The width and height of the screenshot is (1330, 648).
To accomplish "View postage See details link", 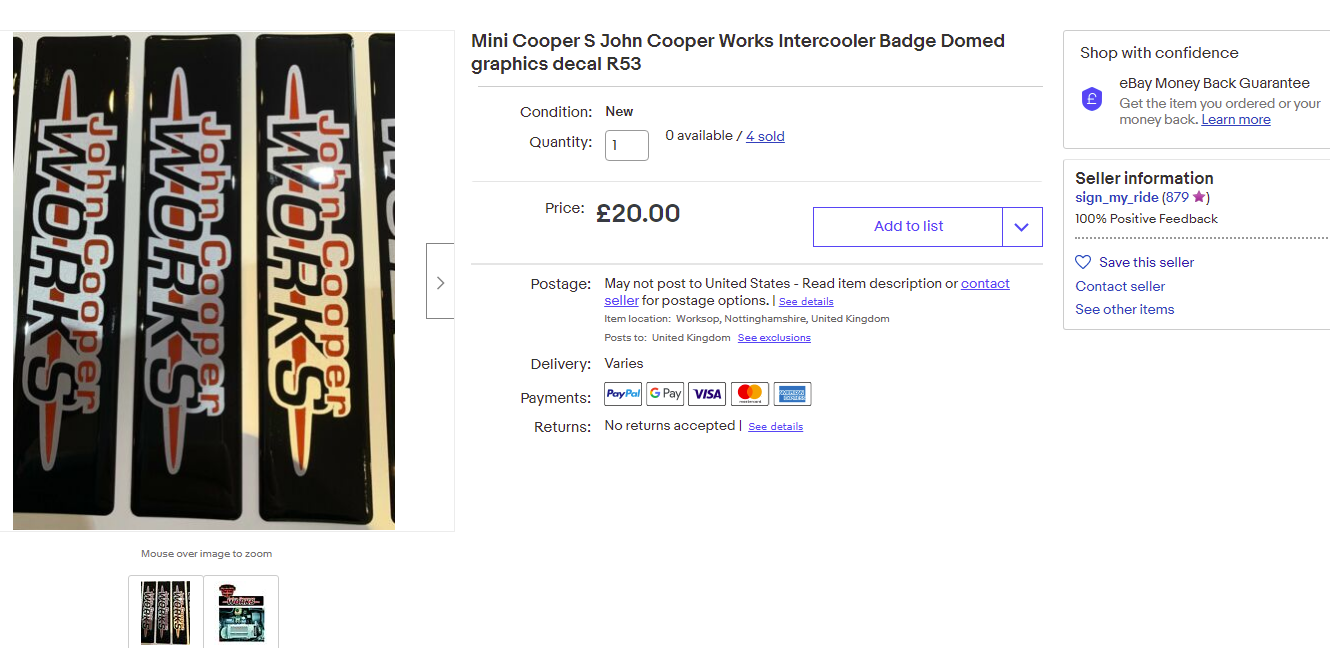I will click(806, 302).
